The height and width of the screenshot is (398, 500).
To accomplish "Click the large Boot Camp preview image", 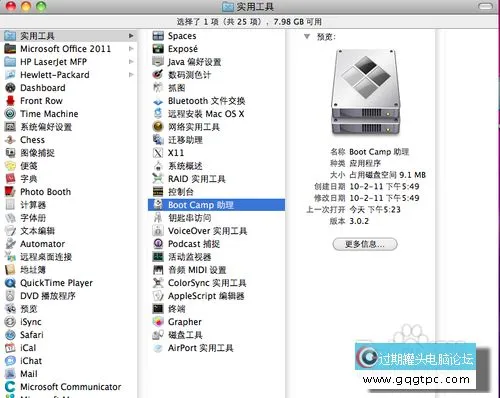I will coord(366,93).
